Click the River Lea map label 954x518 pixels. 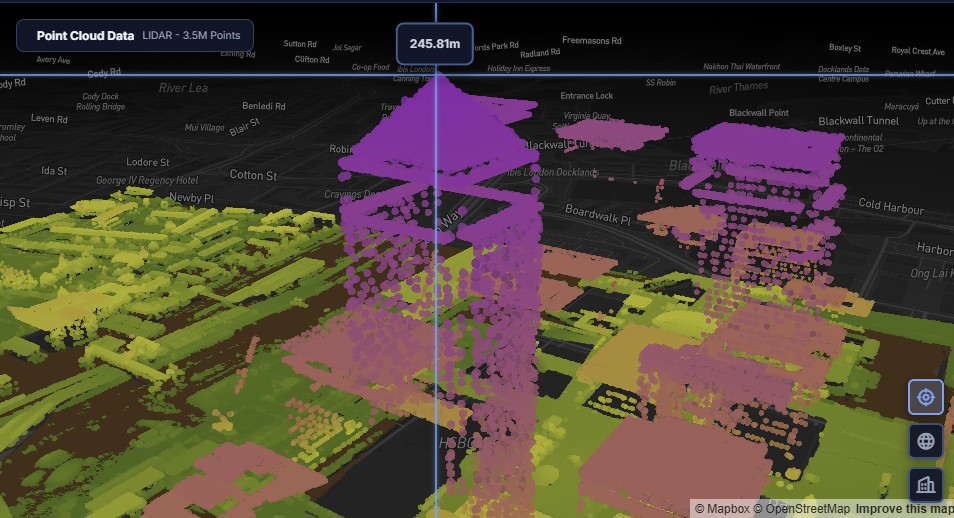point(183,88)
